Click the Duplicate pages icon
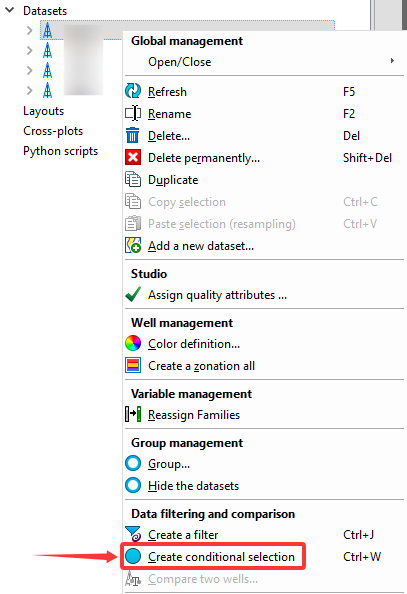The height and width of the screenshot is (594, 407). pyautogui.click(x=133, y=179)
